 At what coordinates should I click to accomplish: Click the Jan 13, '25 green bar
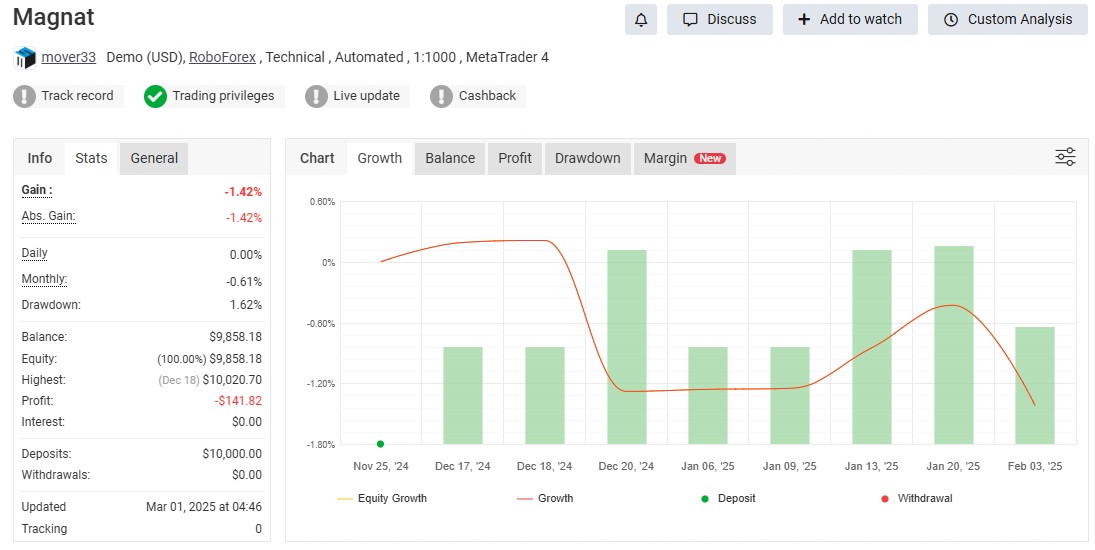pos(872,347)
